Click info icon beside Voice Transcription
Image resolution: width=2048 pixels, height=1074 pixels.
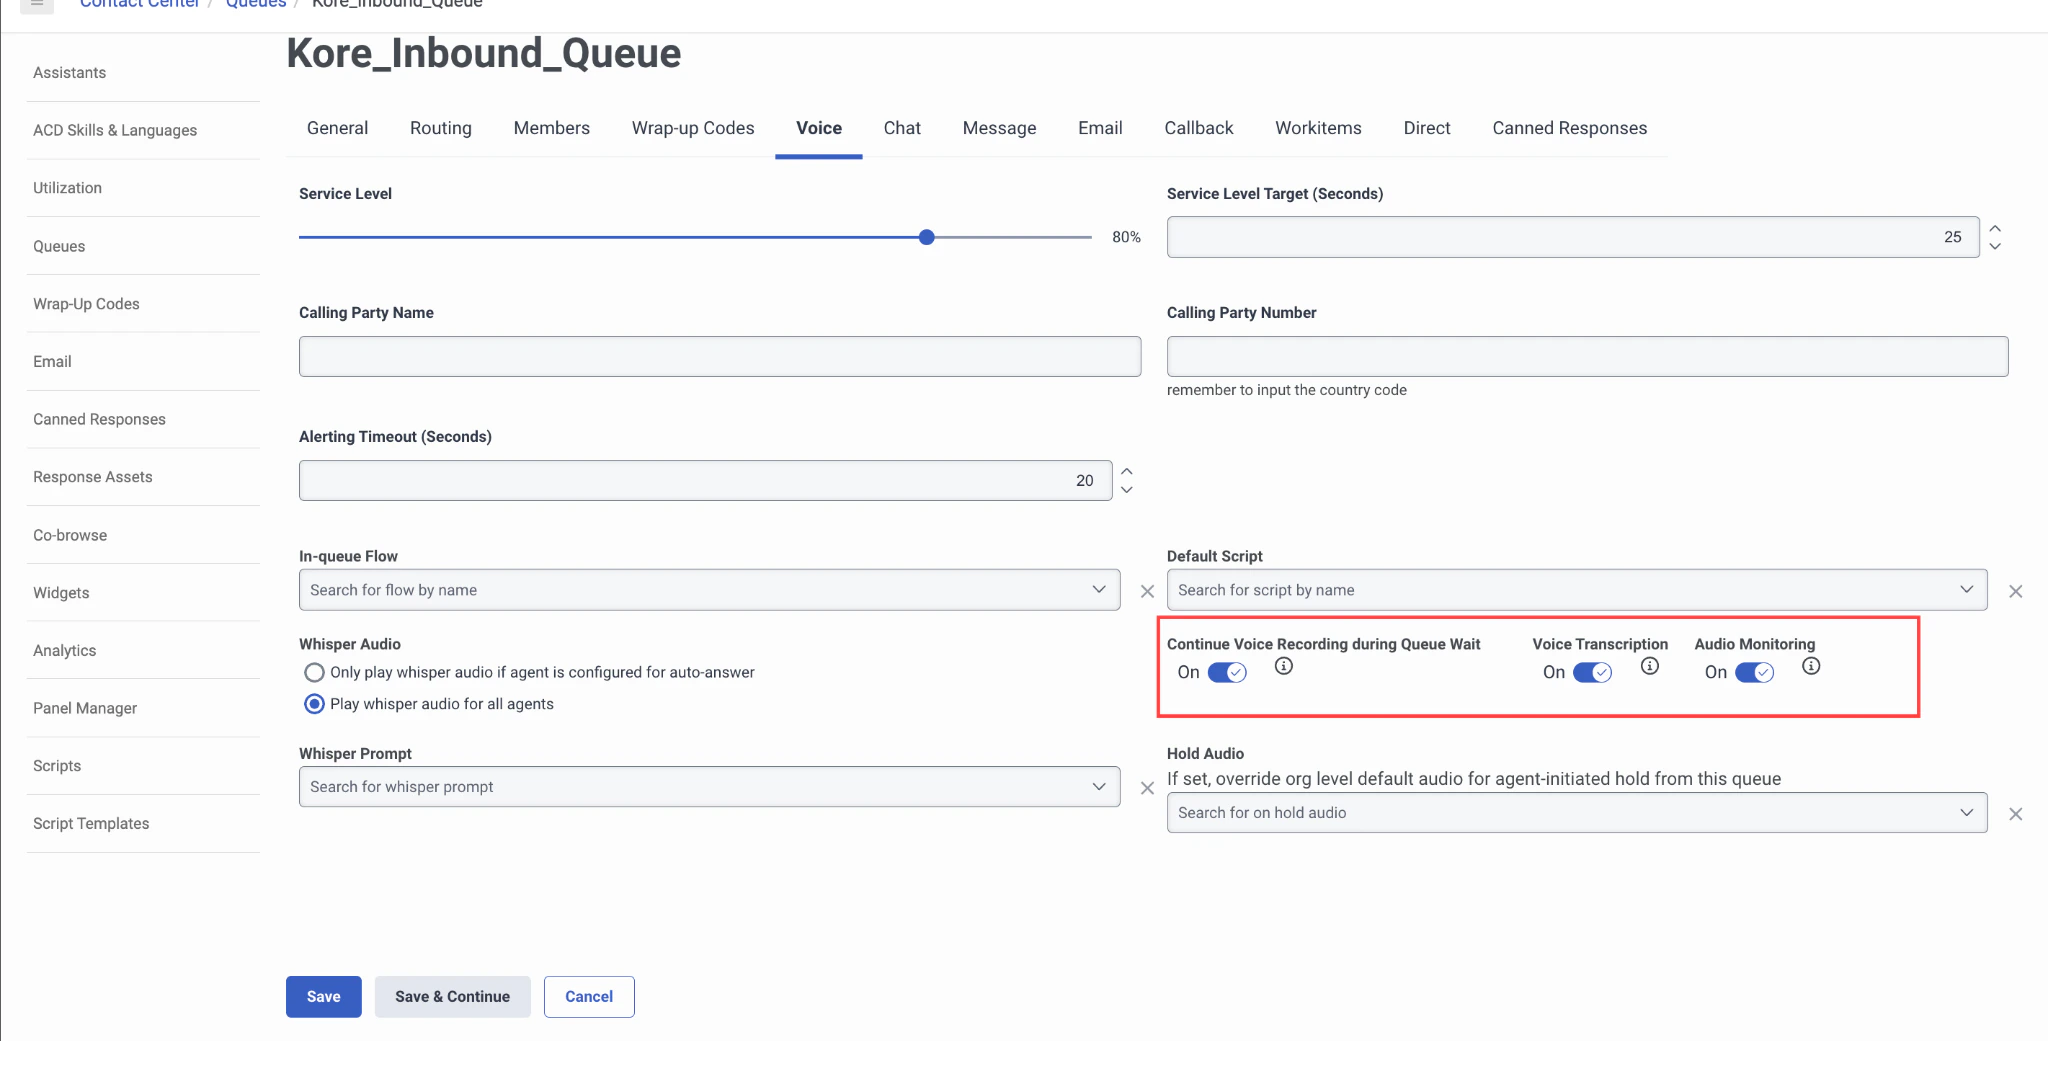tap(1650, 666)
